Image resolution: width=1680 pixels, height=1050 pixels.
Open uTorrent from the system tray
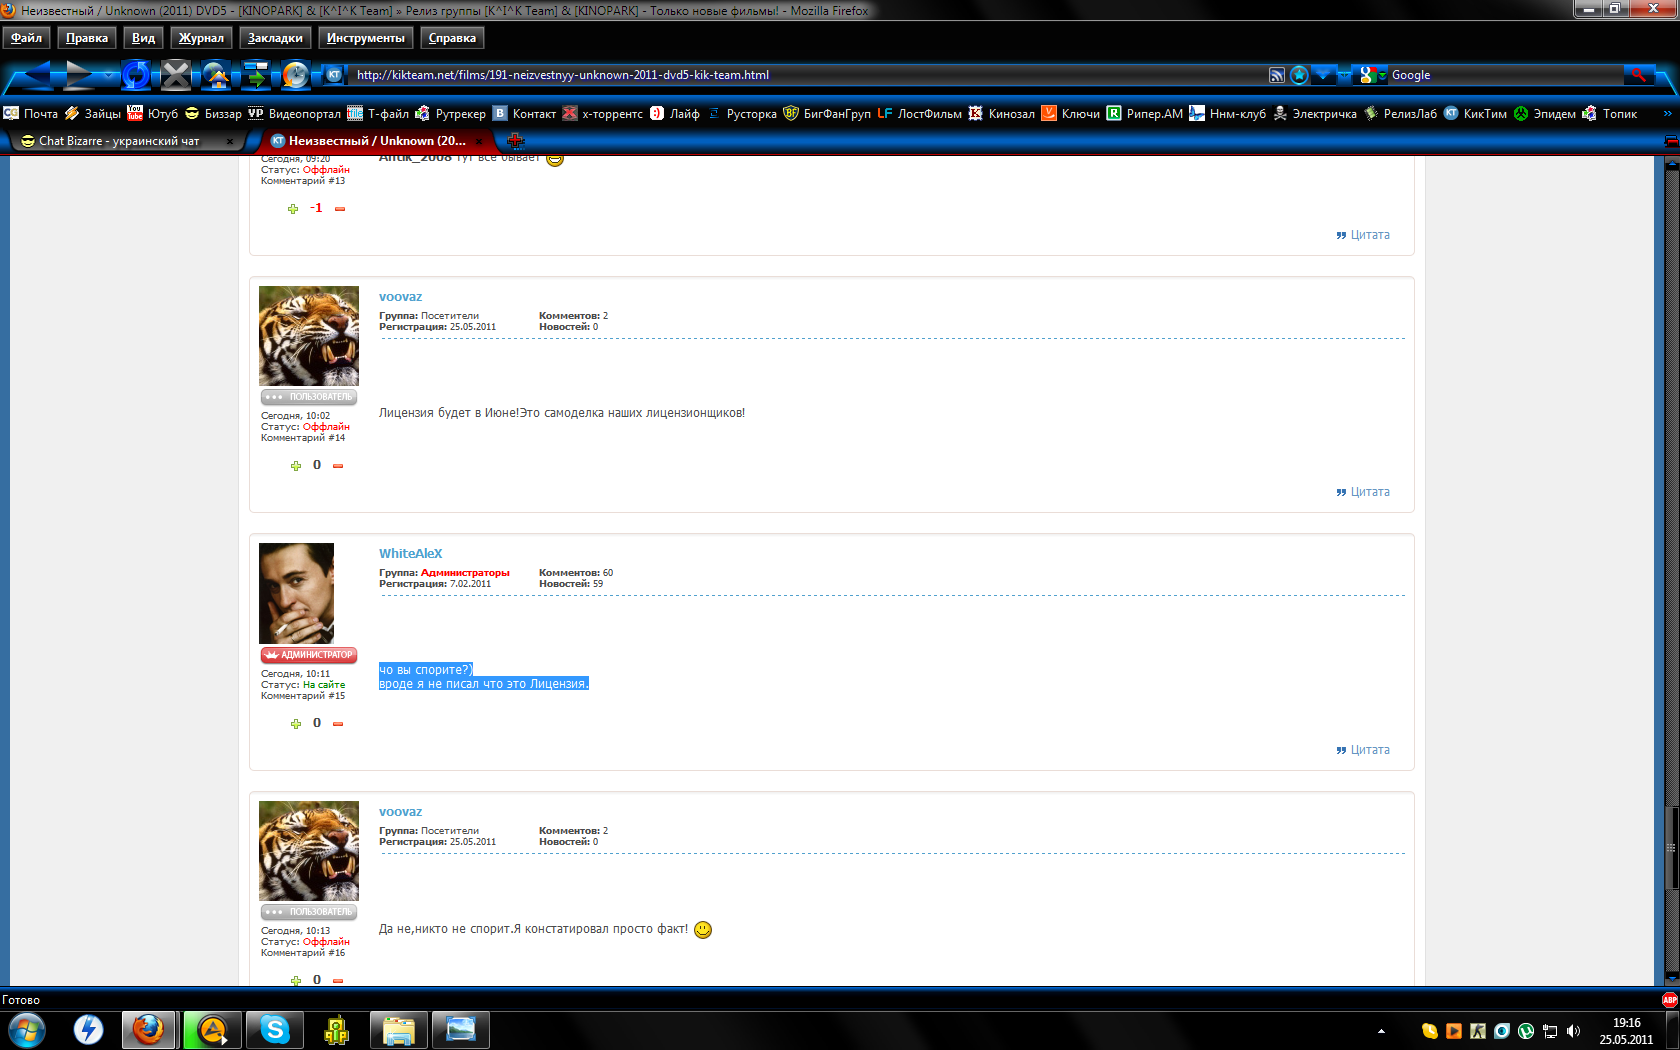click(1526, 1031)
